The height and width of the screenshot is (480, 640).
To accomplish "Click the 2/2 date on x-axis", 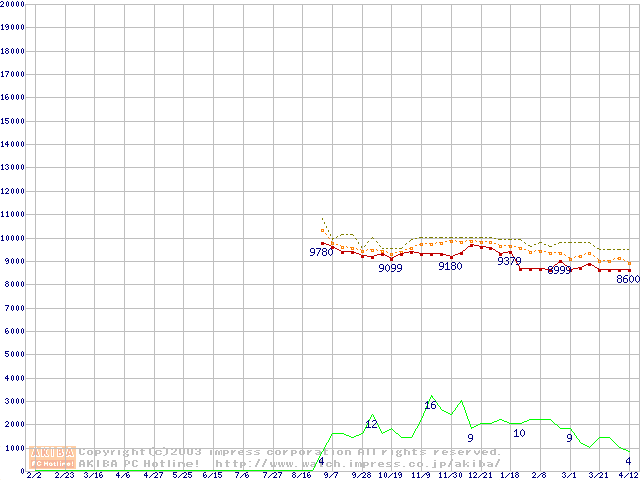I will (33, 476).
